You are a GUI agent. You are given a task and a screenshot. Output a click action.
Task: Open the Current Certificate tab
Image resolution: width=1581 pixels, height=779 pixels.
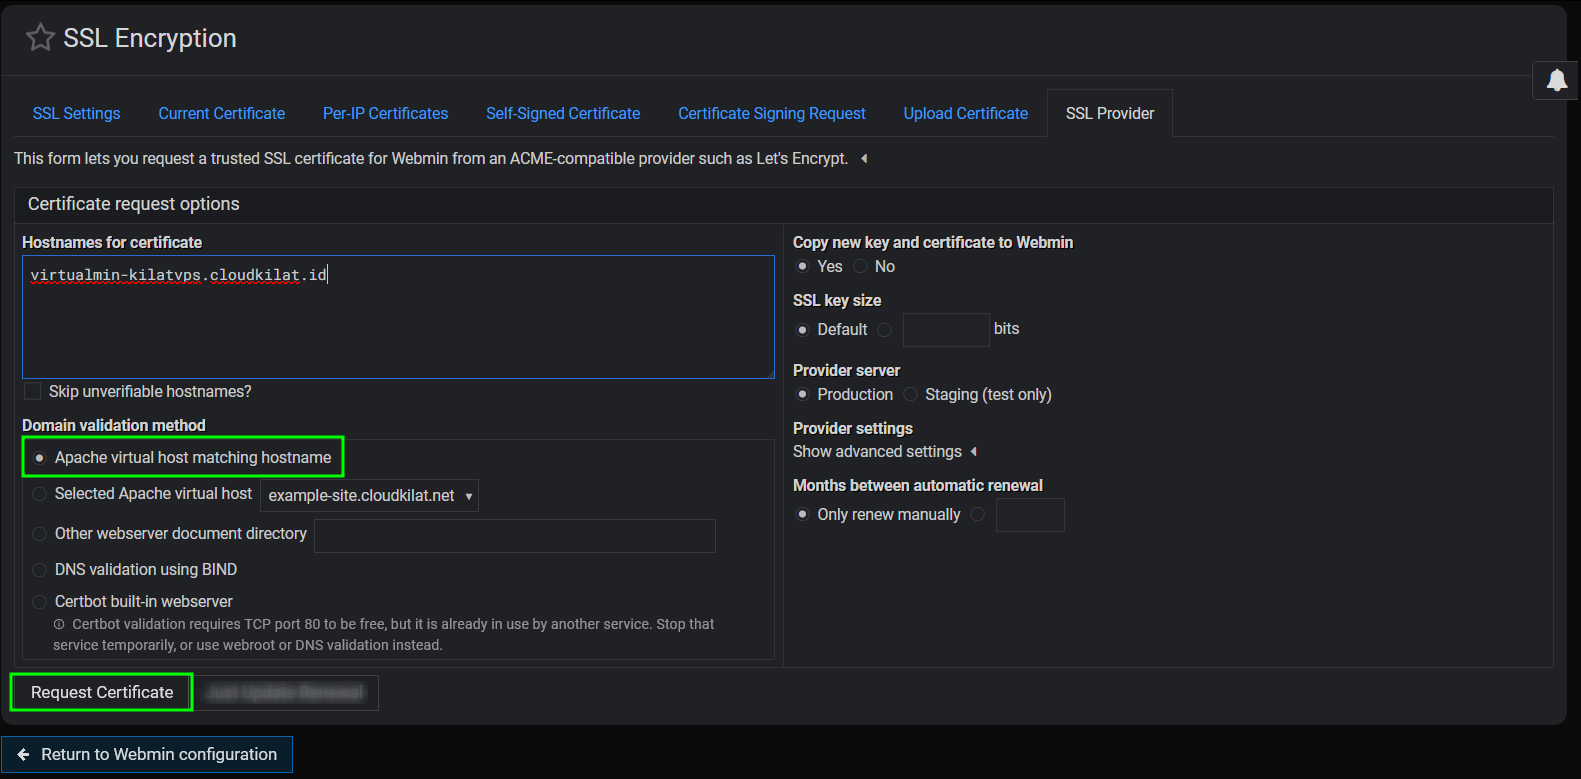click(222, 114)
